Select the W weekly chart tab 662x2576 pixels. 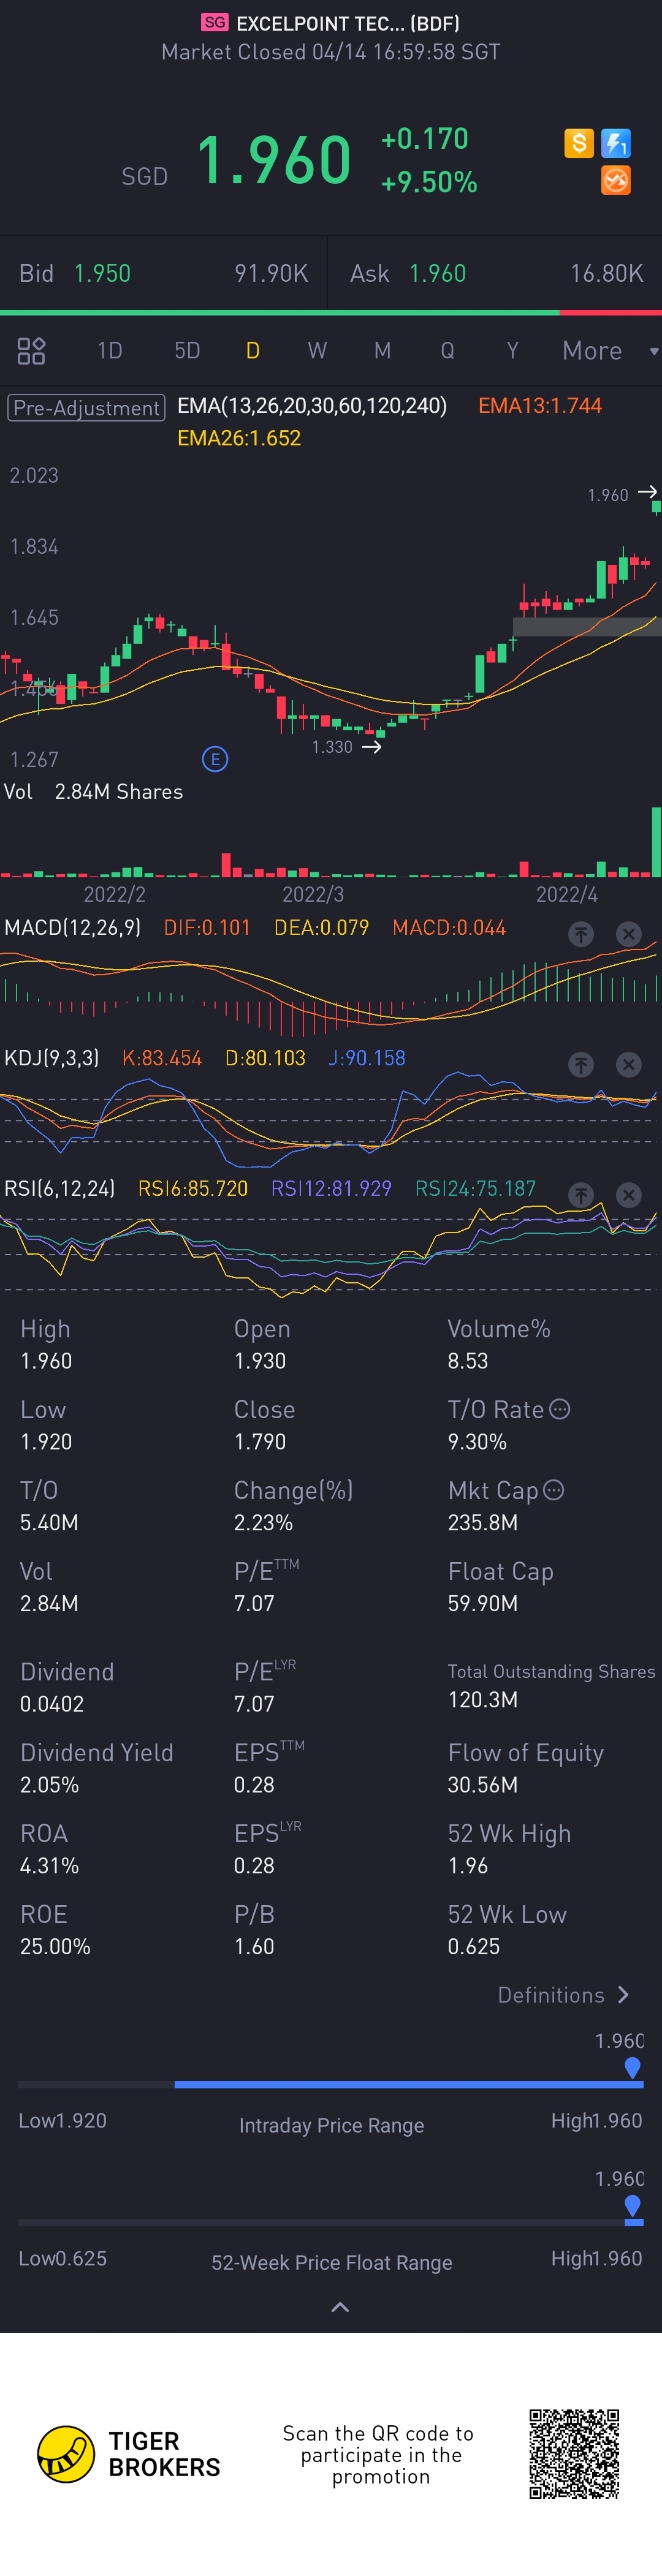point(317,351)
